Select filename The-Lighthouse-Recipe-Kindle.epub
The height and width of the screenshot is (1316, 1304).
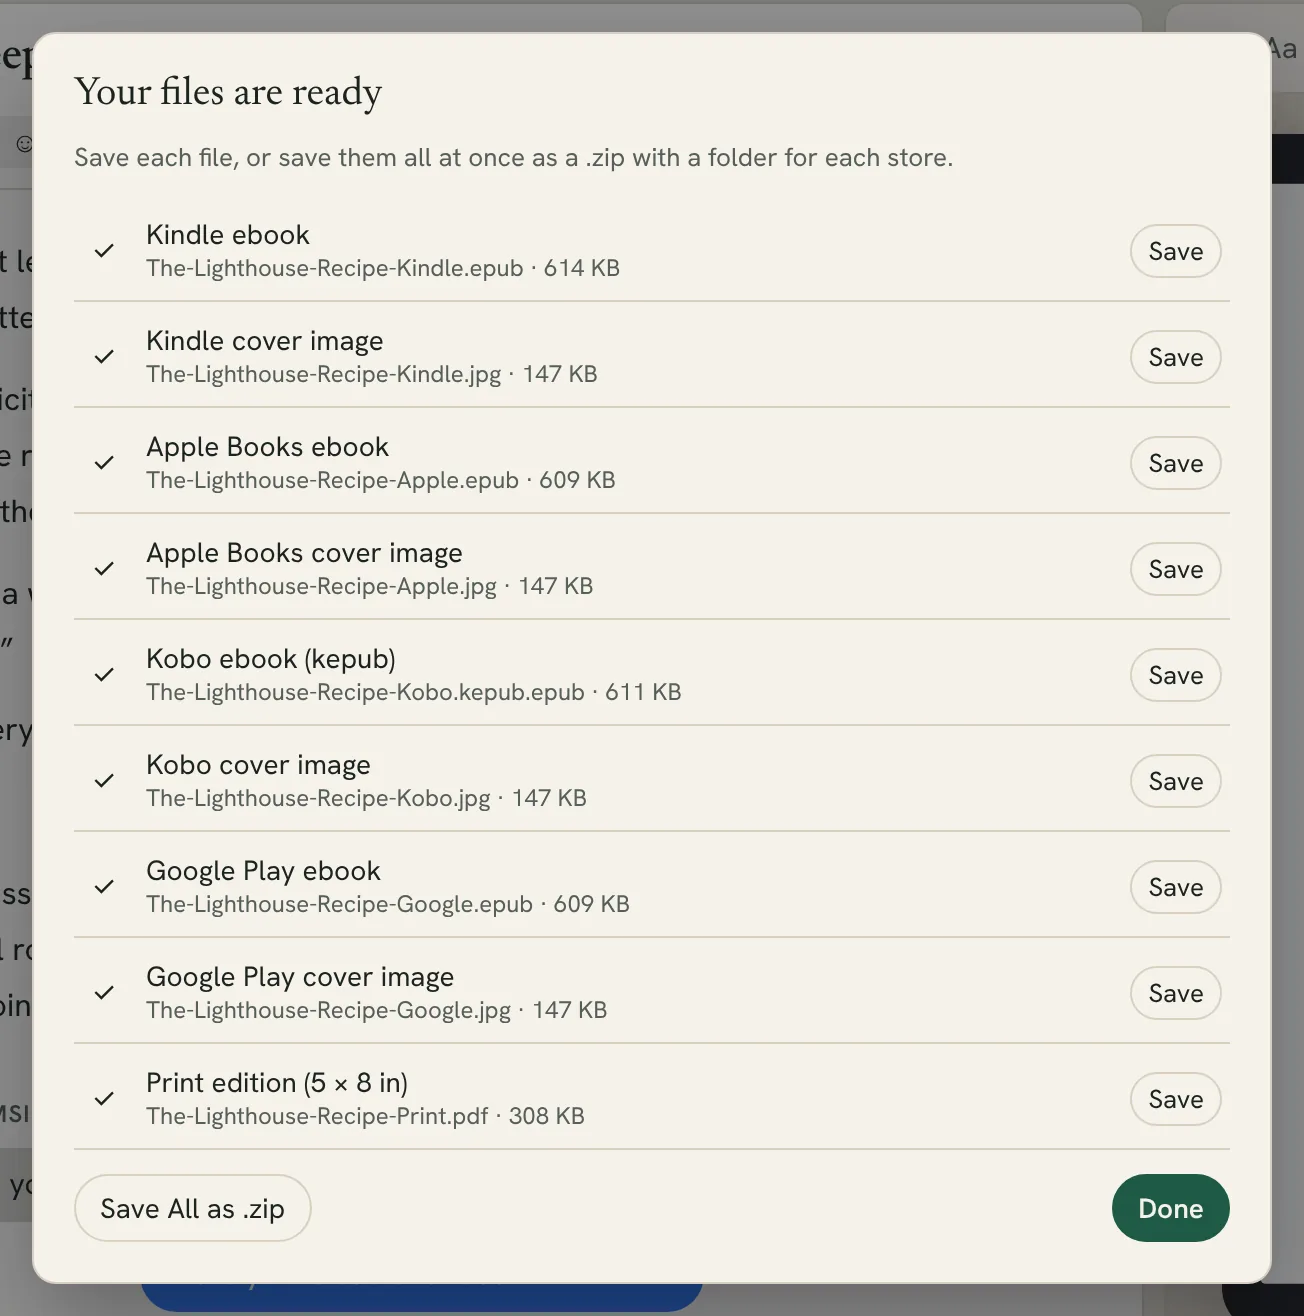pyautogui.click(x=335, y=269)
